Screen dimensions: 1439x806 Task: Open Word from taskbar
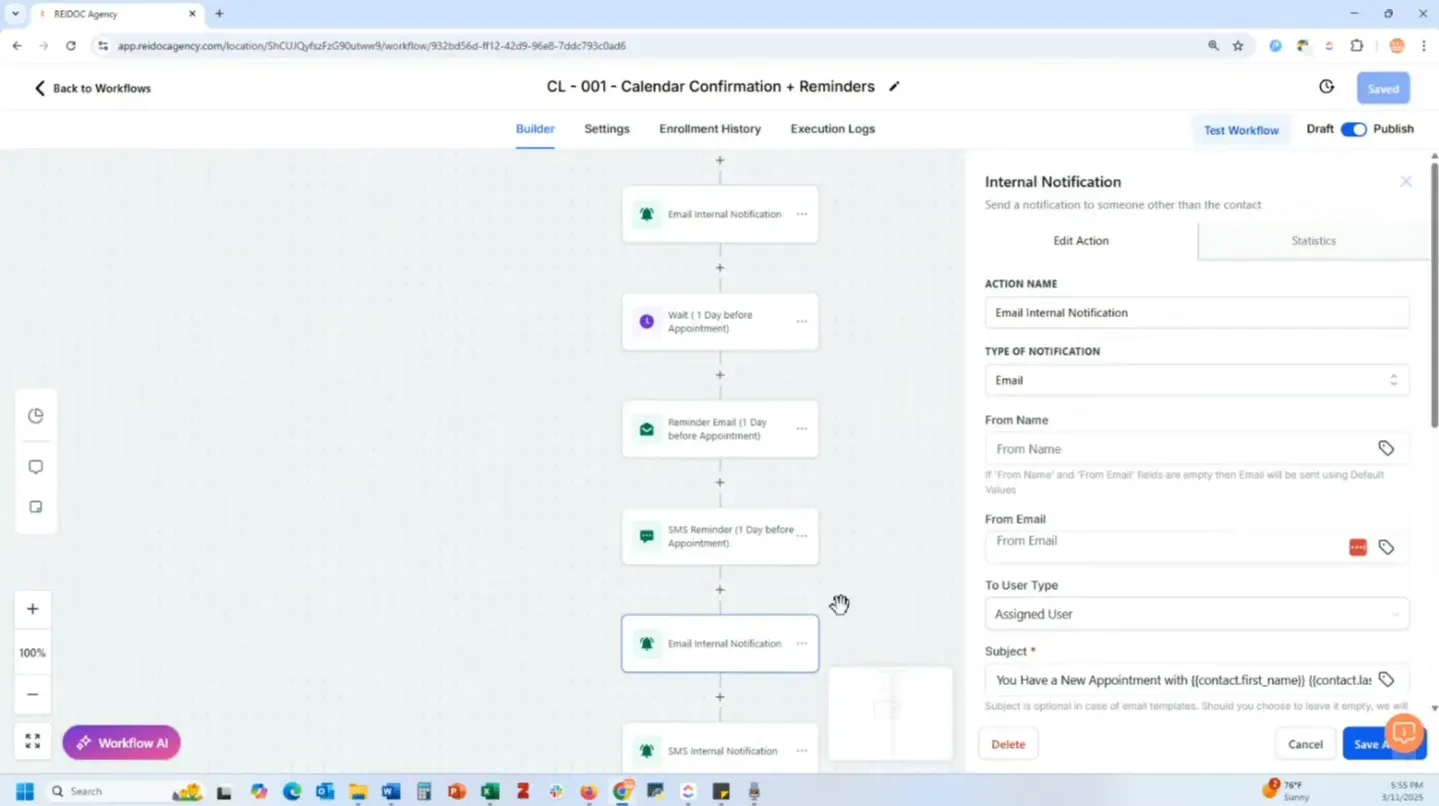tap(390, 791)
